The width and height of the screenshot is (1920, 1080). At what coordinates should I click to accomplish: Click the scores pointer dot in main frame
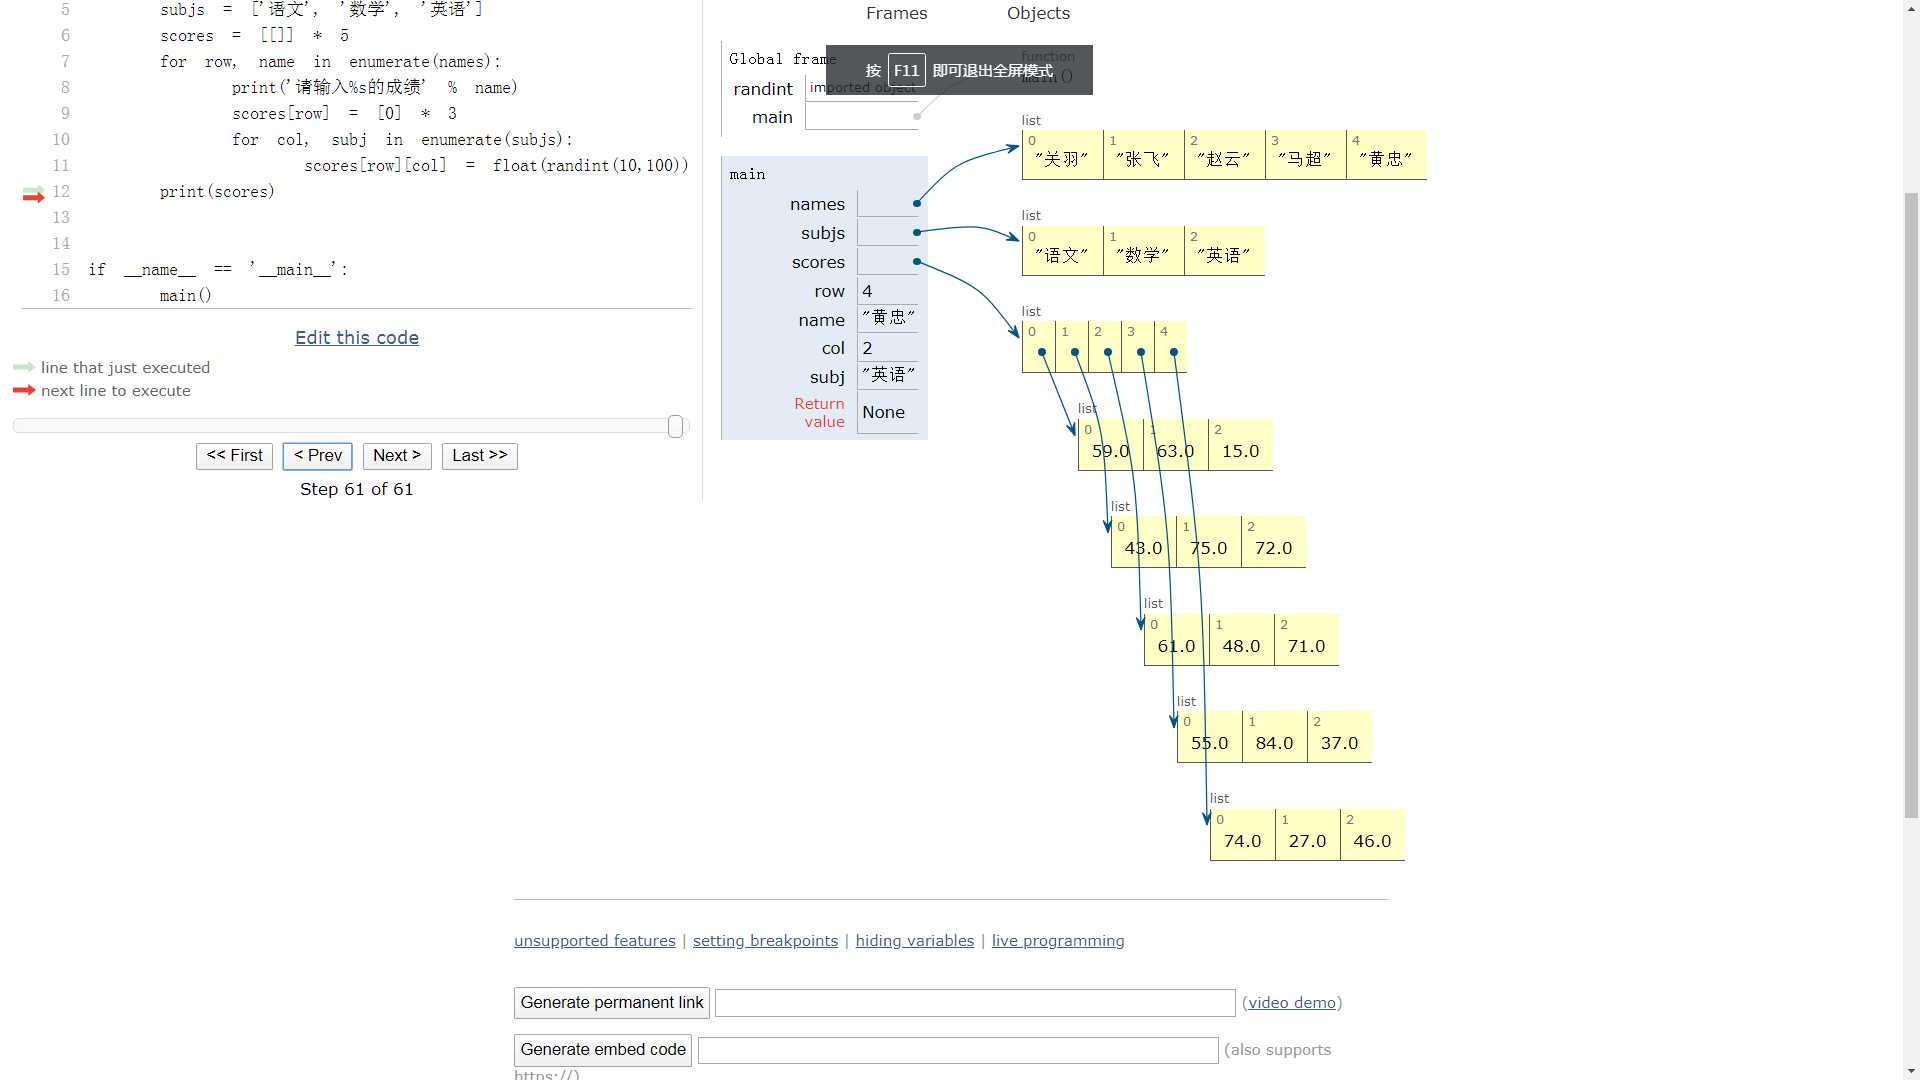click(916, 262)
